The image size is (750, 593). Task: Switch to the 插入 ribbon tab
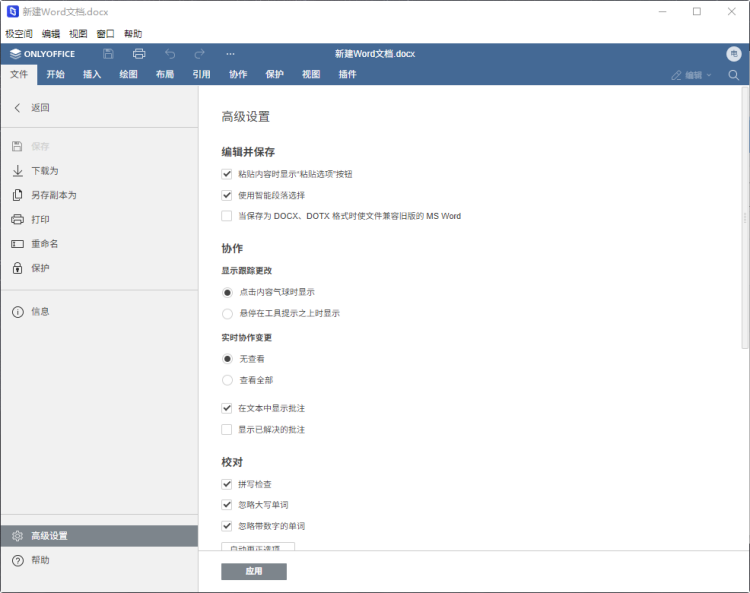pos(92,74)
